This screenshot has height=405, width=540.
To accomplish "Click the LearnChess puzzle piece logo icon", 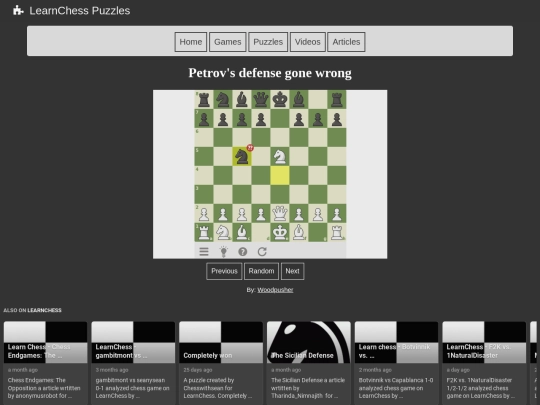I will coord(18,11).
